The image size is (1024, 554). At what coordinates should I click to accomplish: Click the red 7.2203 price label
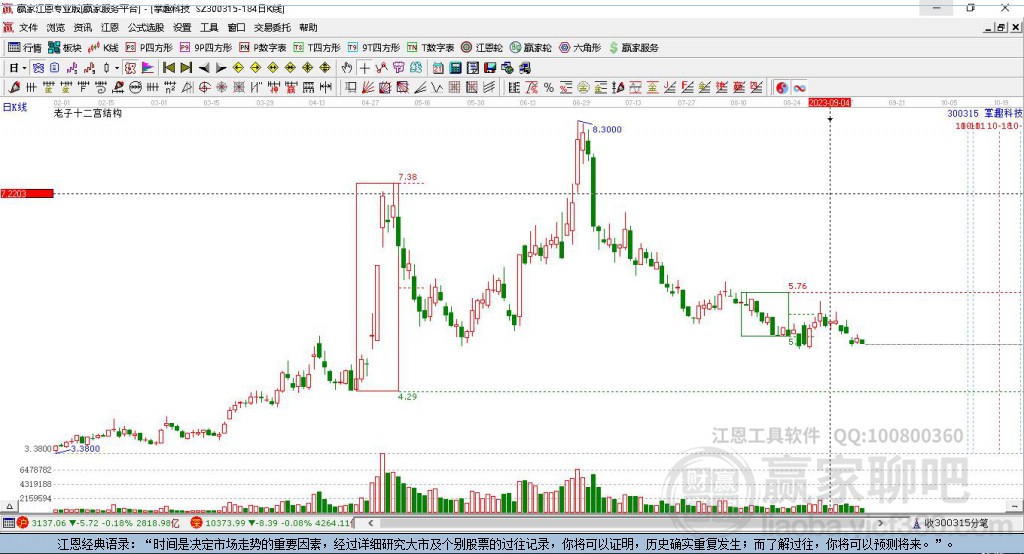[x=27, y=193]
